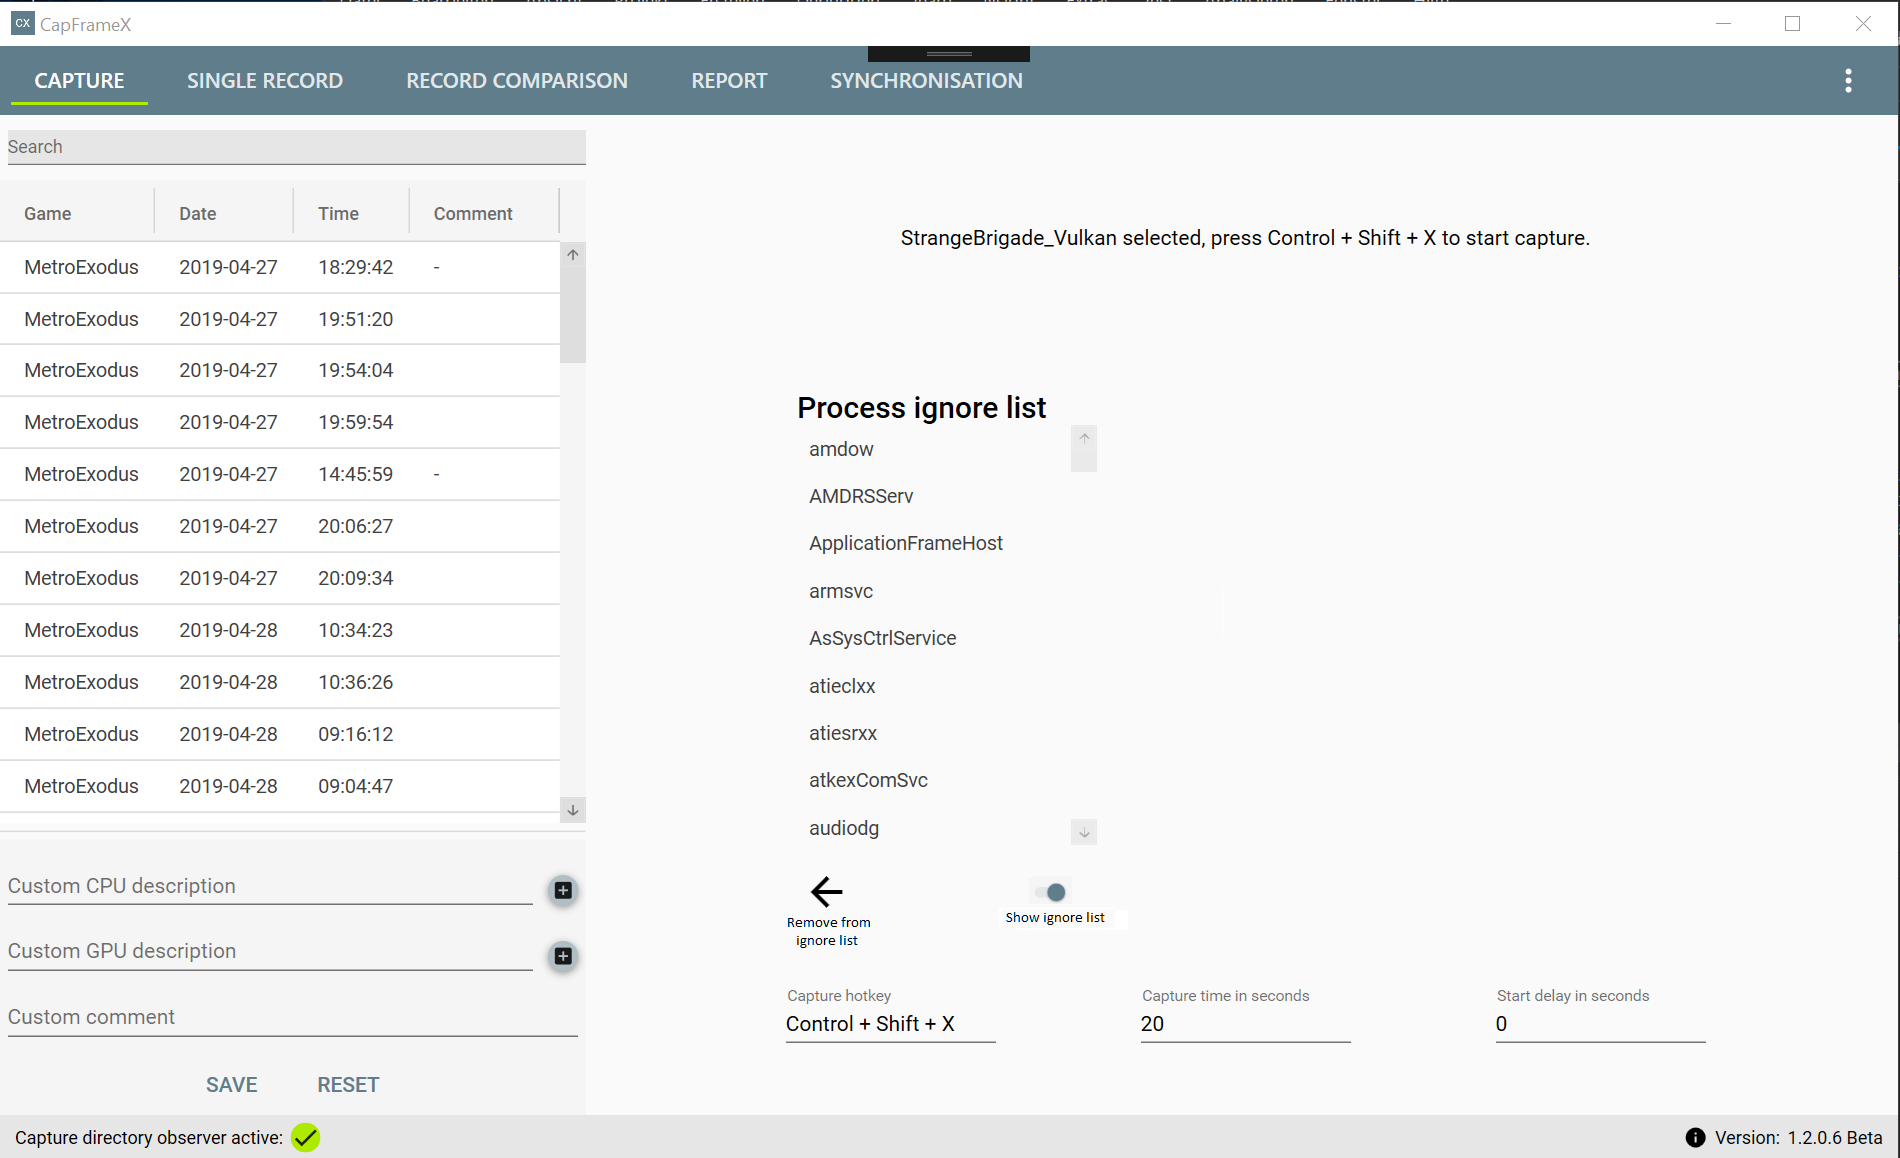Click the Version 1.2.0.6 Beta text
Screen dimensions: 1900x1158
(x=1798, y=1138)
